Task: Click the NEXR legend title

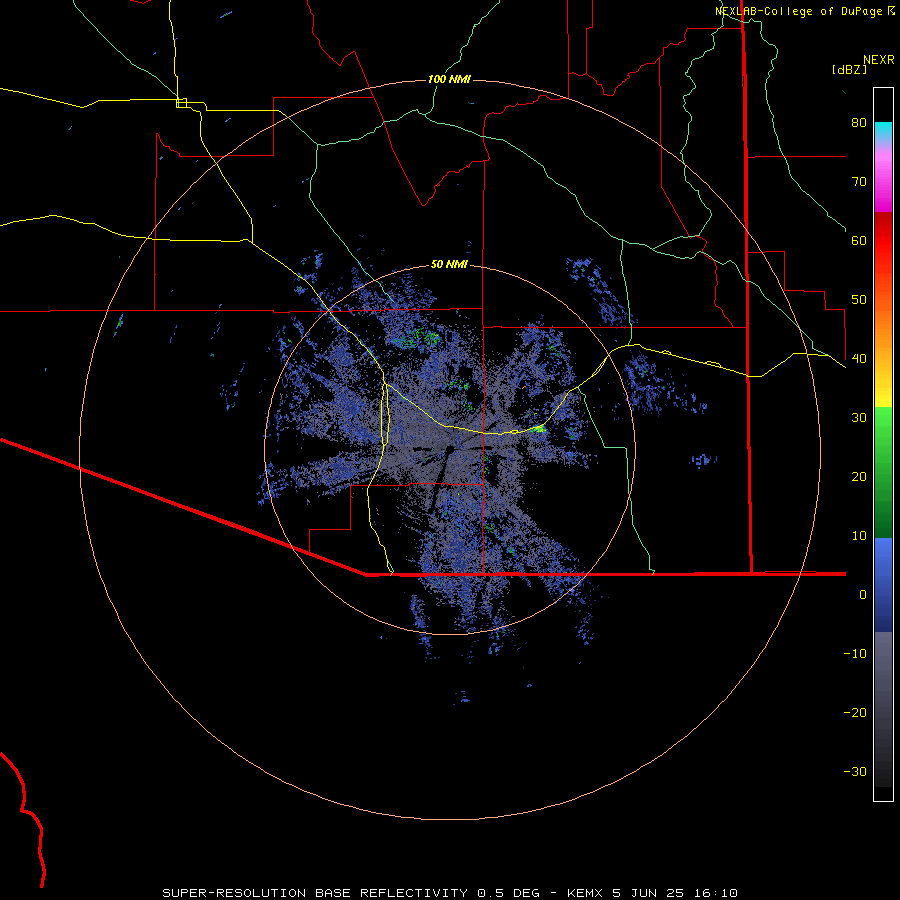Action: [879, 60]
